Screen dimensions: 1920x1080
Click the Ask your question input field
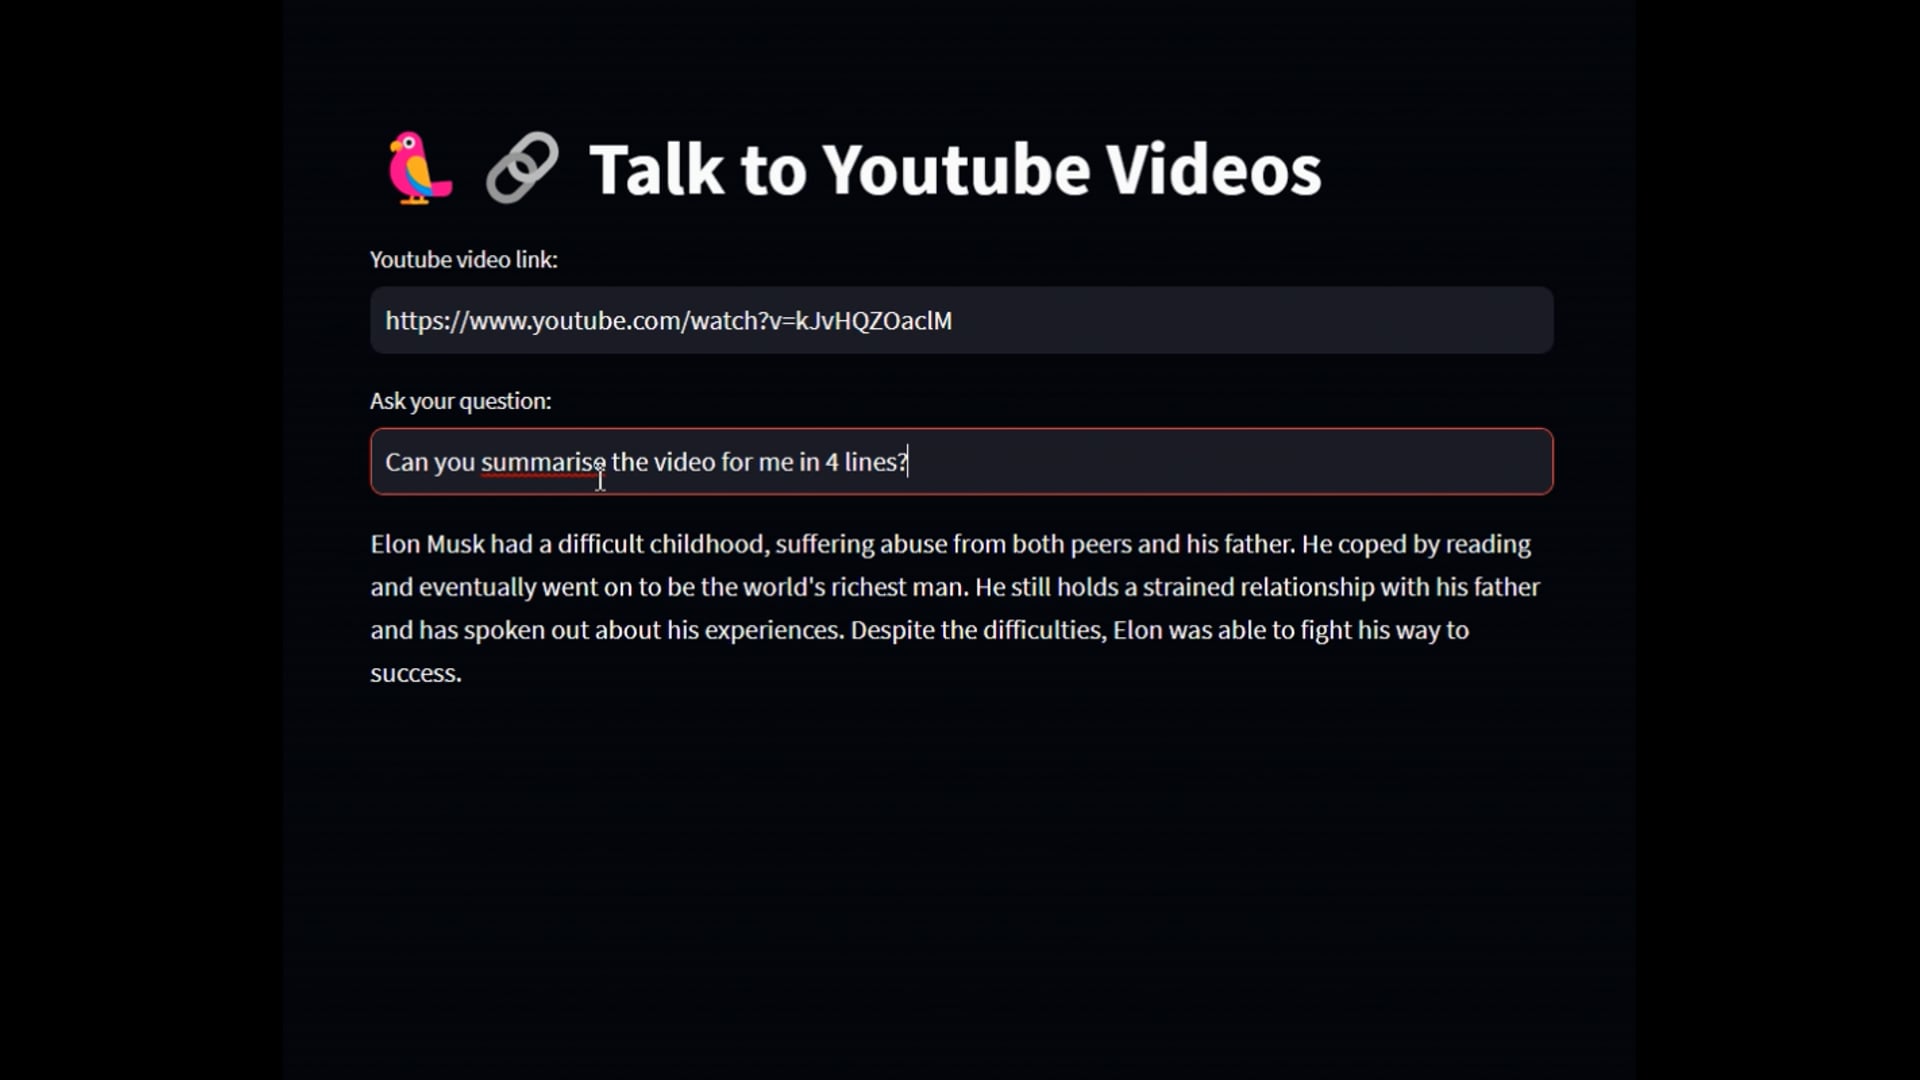961,461
